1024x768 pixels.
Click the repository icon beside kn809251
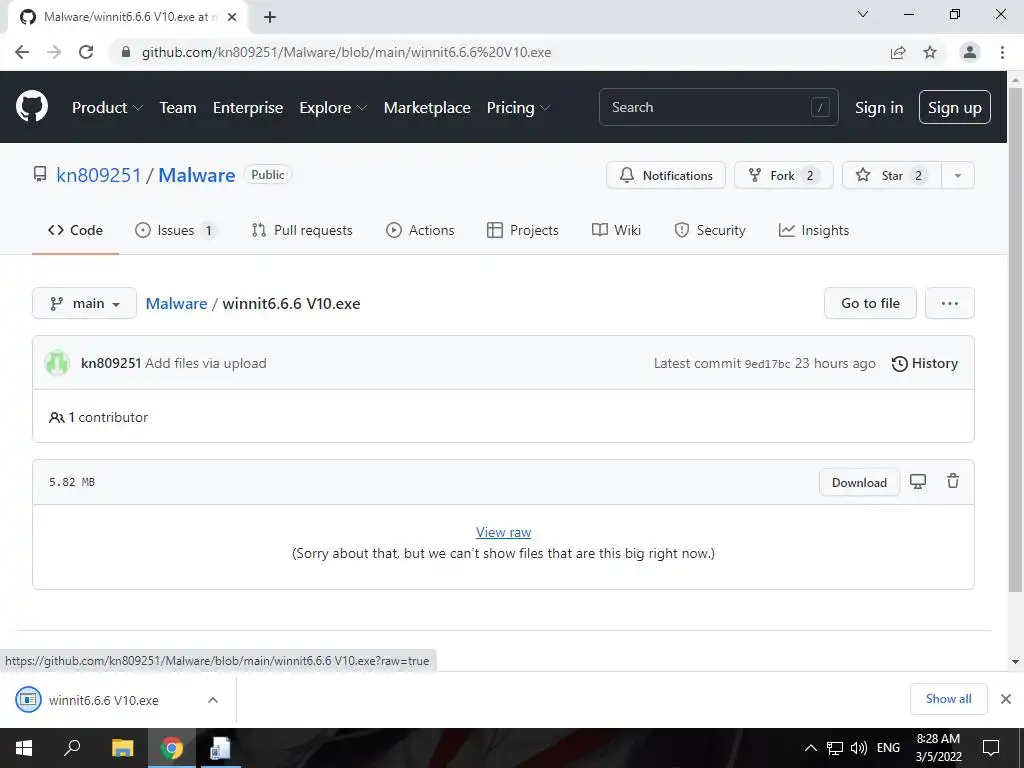pyautogui.click(x=40, y=174)
